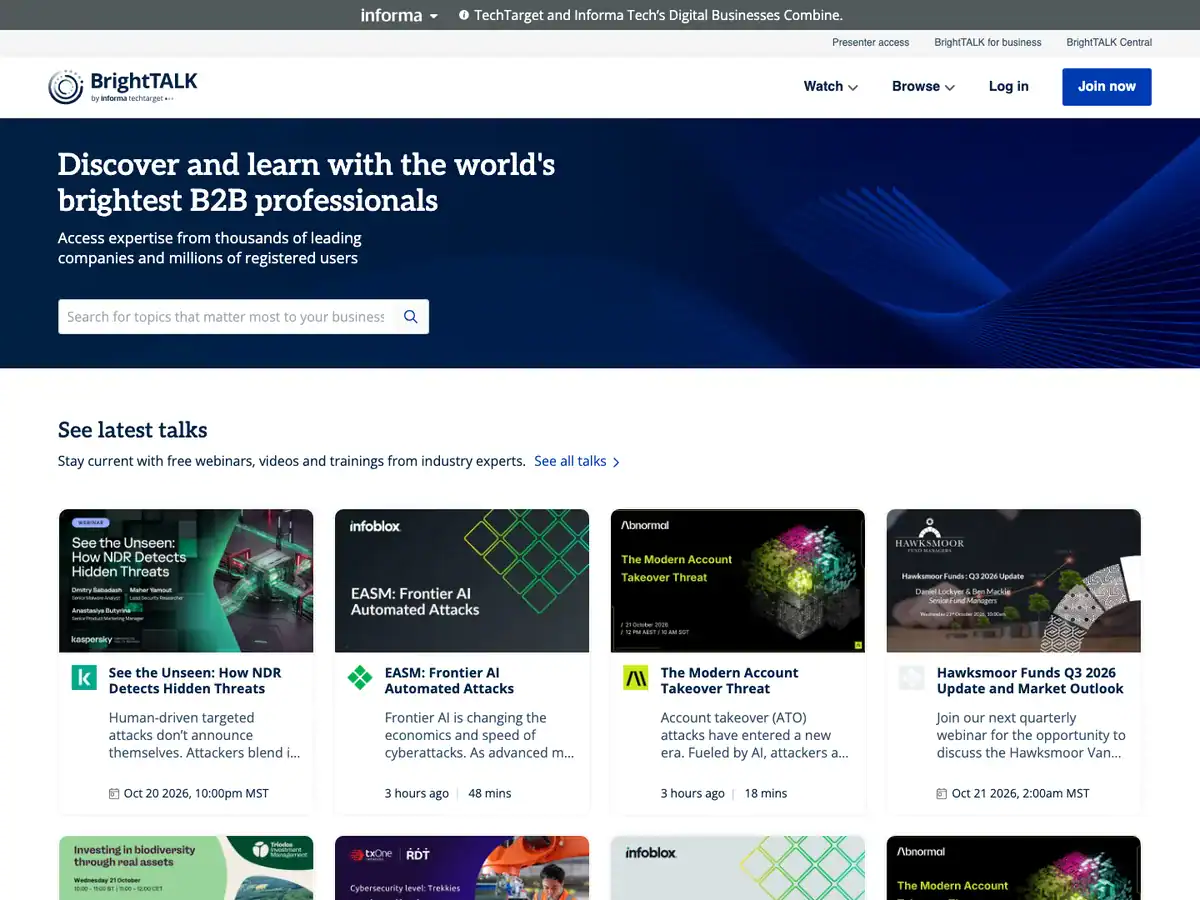Click the Infoblox green diamond channel icon
Image resolution: width=1200 pixels, height=900 pixels.
360,678
